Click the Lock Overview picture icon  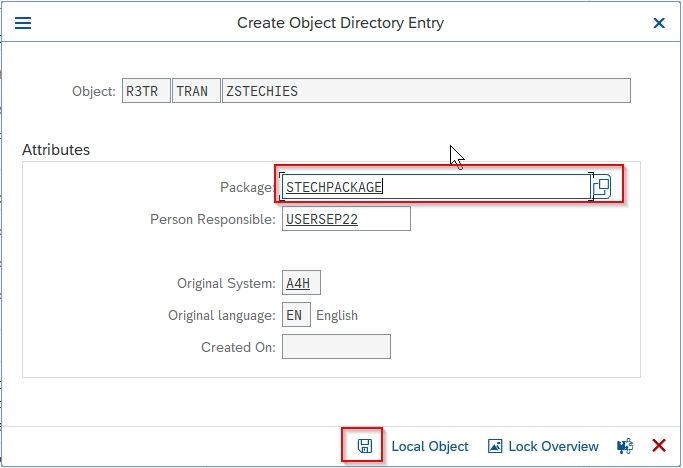tap(494, 446)
